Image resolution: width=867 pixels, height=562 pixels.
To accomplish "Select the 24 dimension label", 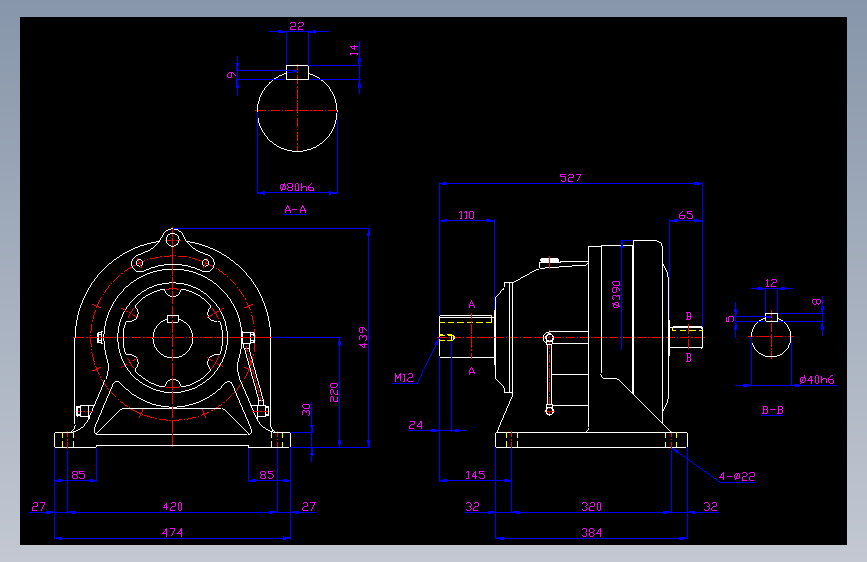I will tap(416, 424).
